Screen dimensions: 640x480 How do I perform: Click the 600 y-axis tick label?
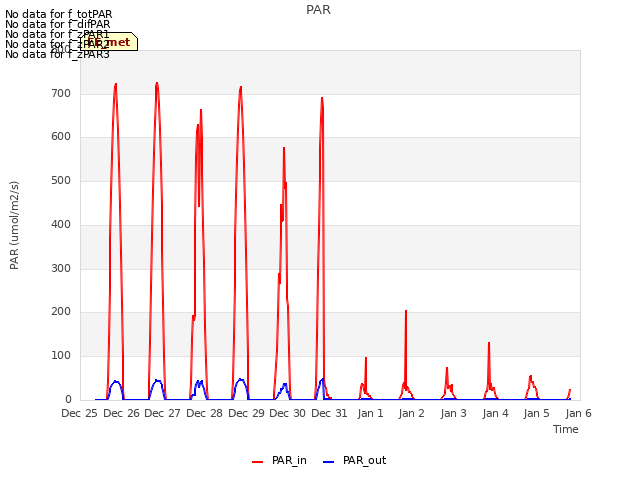click(x=61, y=137)
